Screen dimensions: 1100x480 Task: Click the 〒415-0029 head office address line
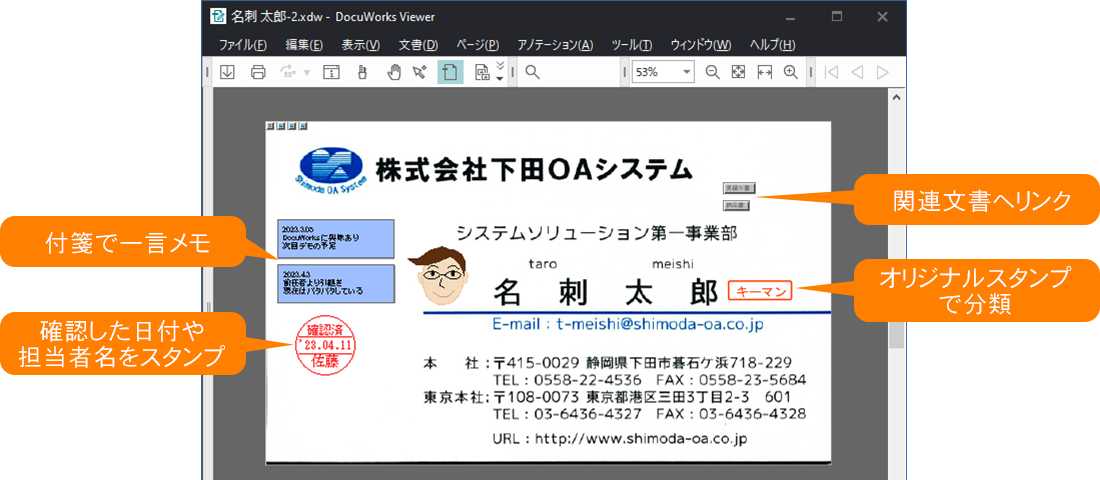(643, 364)
